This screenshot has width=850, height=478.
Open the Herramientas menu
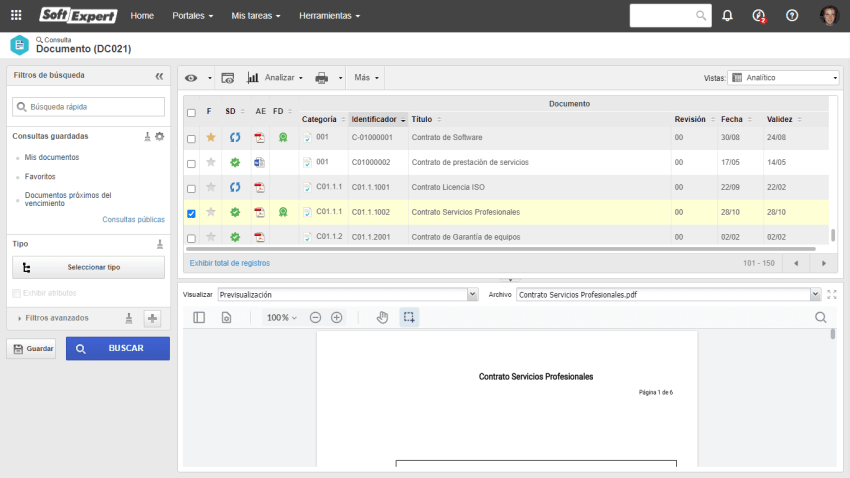[329, 16]
